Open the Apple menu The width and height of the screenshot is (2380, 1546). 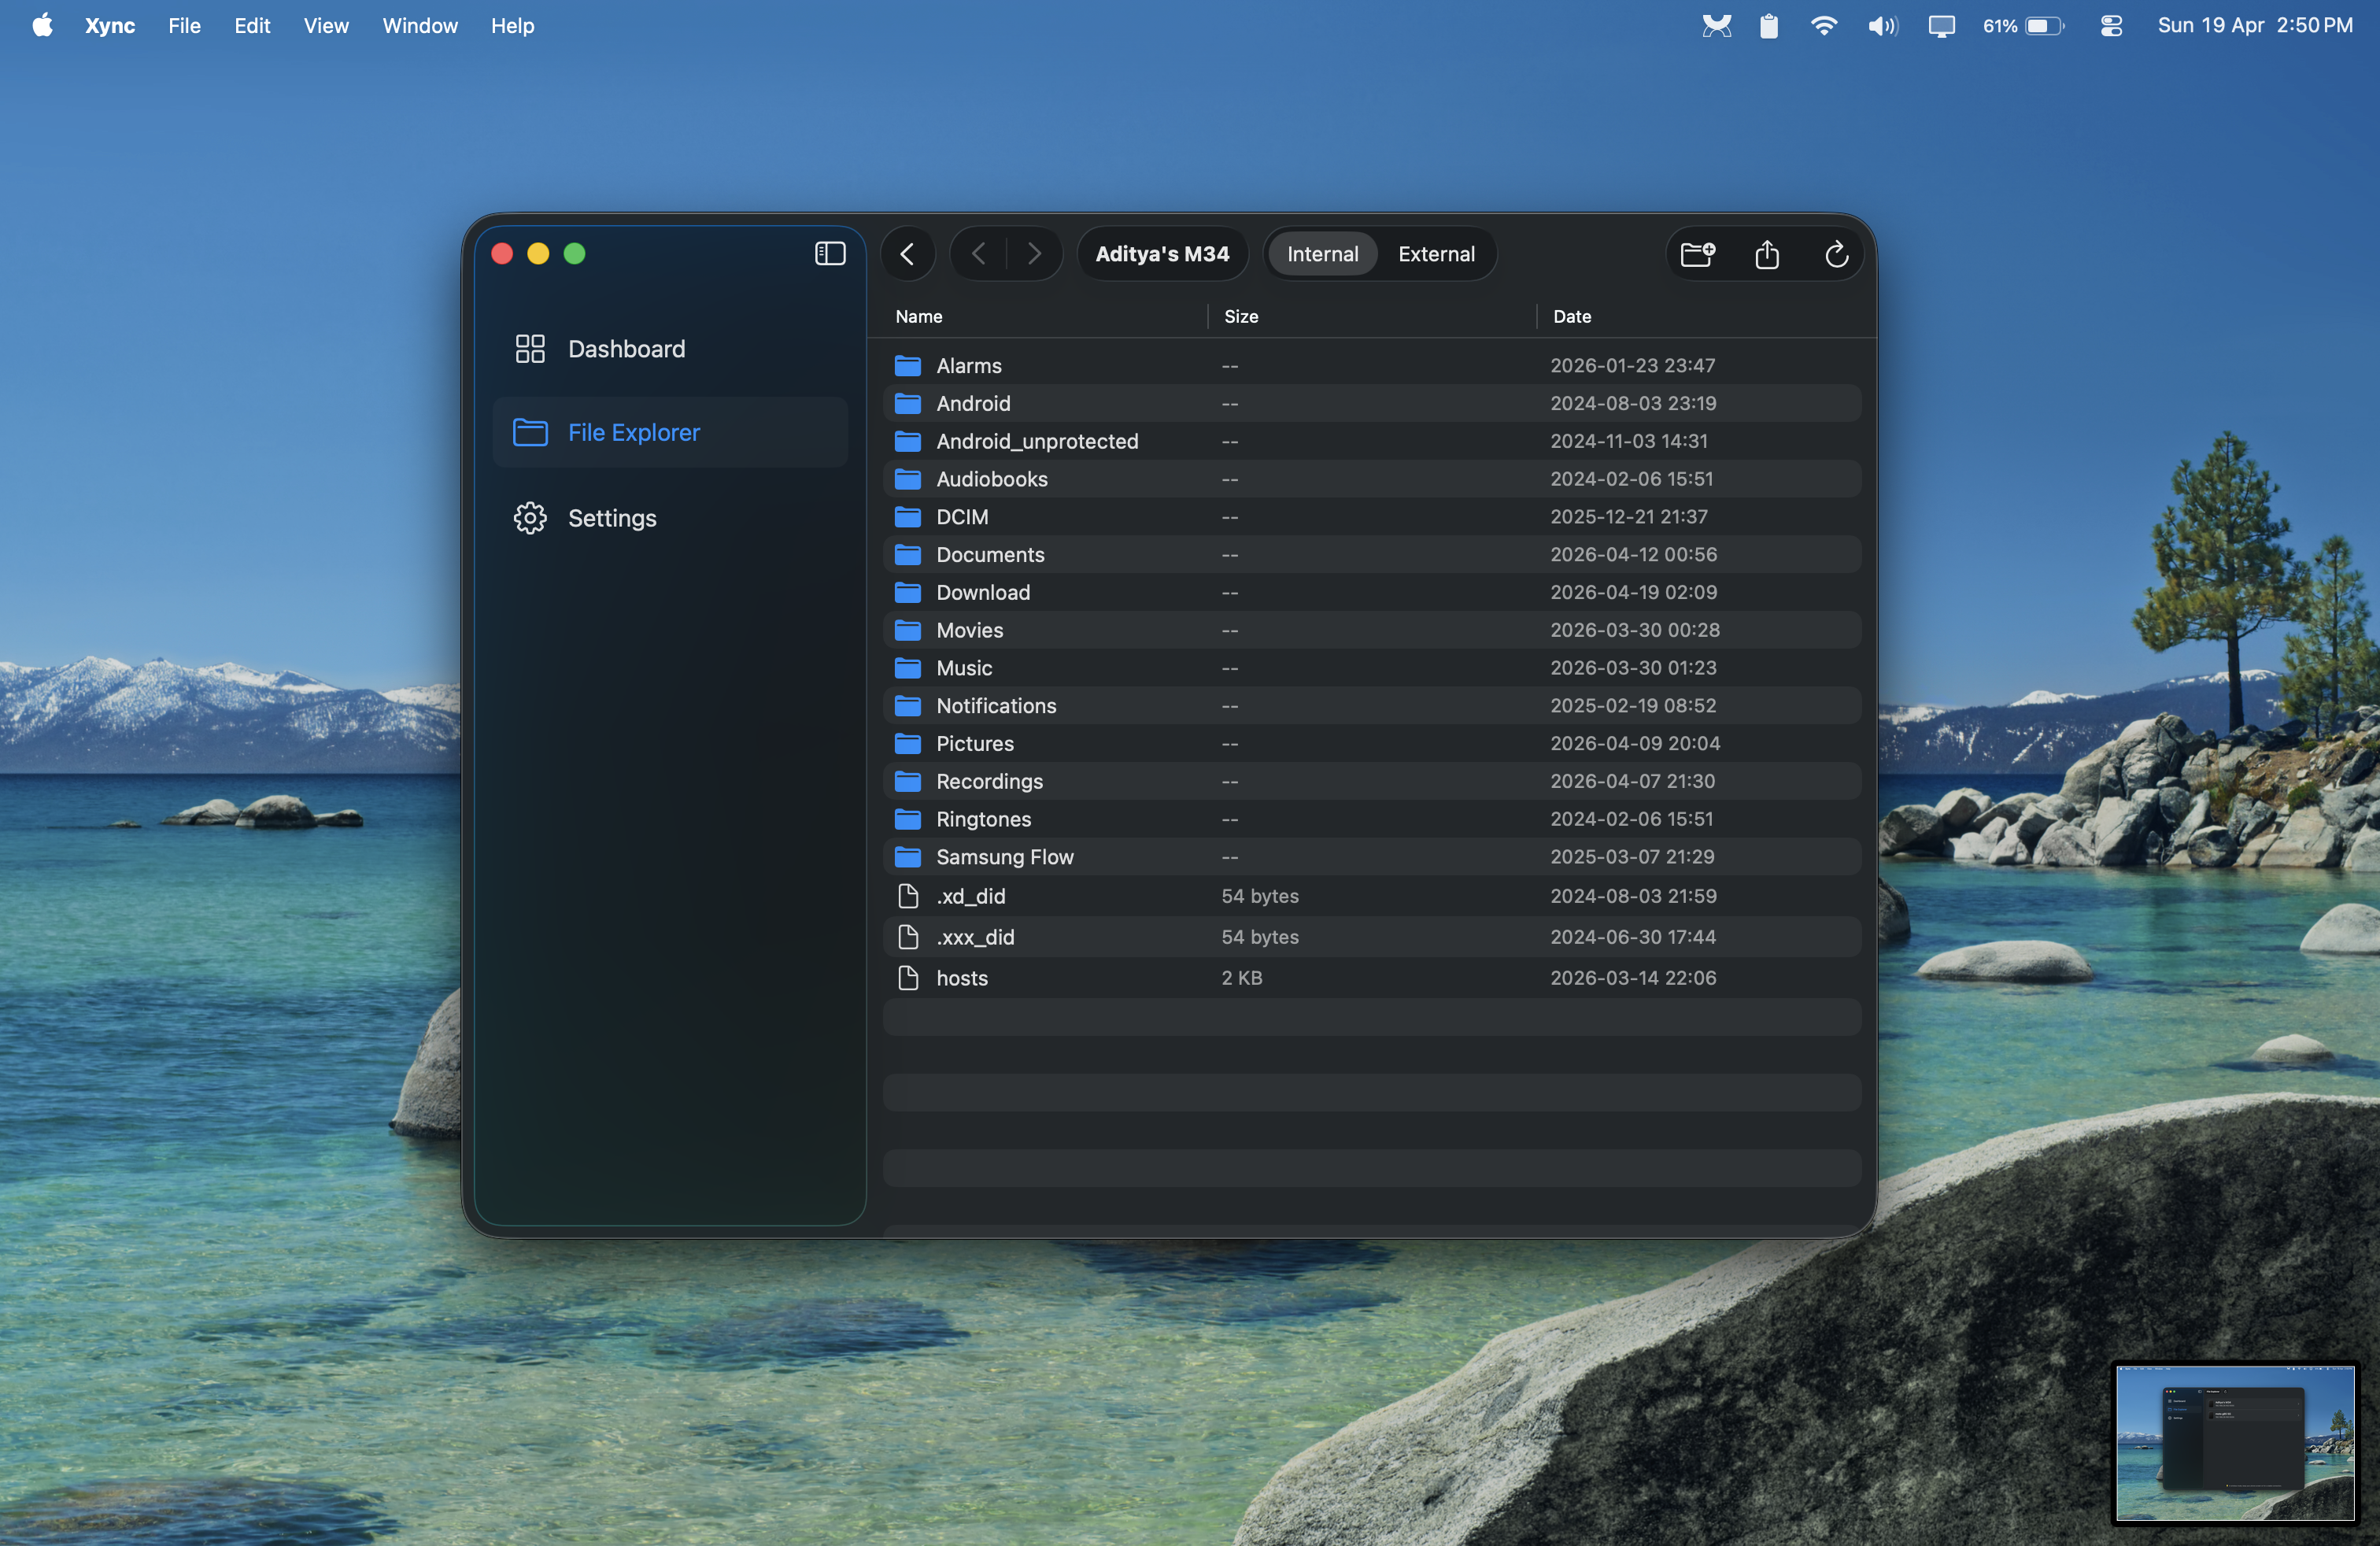pyautogui.click(x=43, y=26)
